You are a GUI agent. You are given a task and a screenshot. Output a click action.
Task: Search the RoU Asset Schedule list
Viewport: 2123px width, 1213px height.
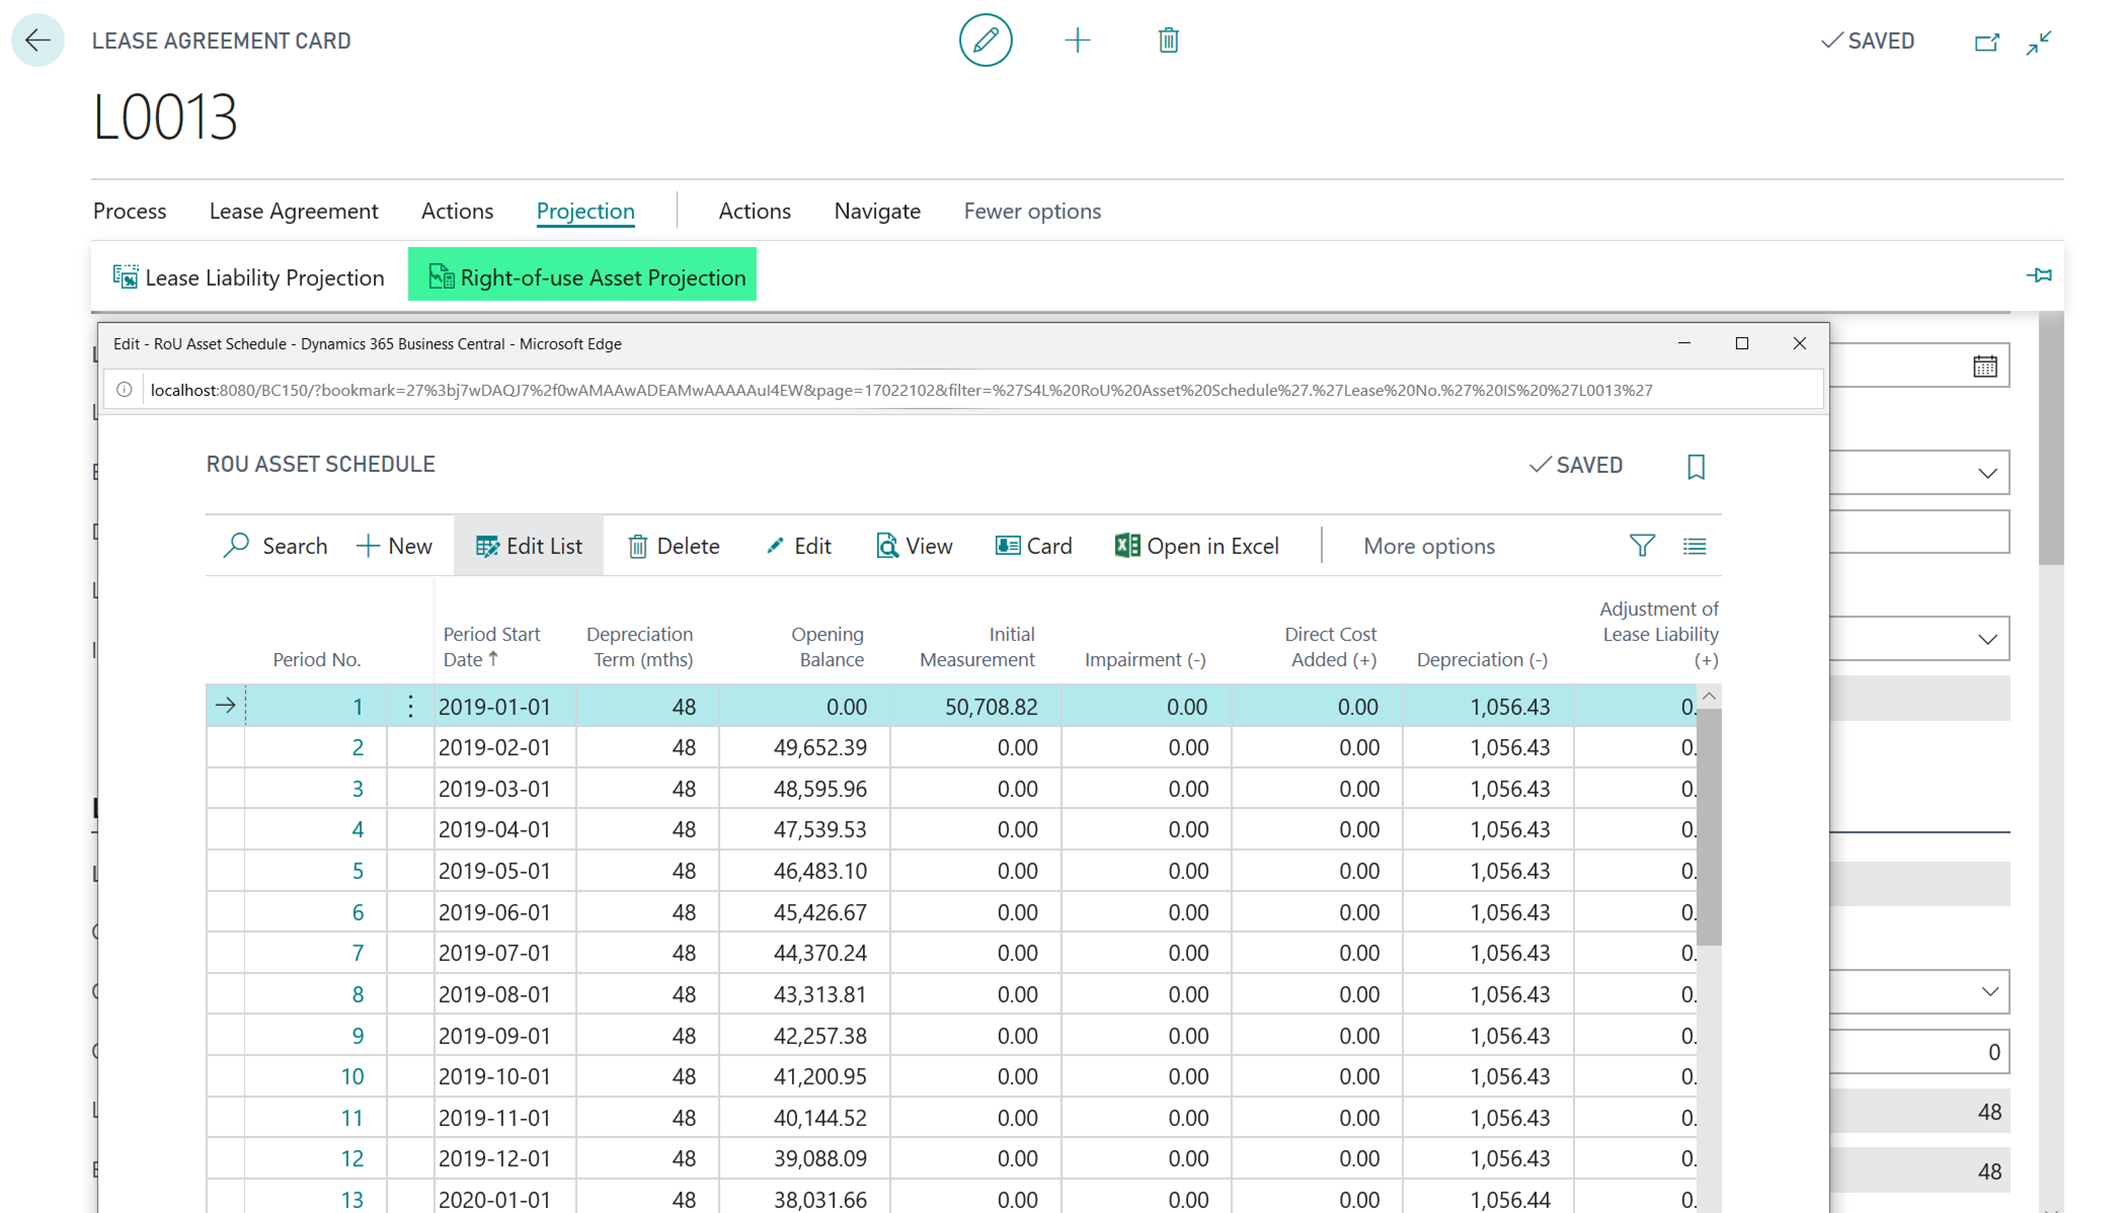pyautogui.click(x=275, y=546)
